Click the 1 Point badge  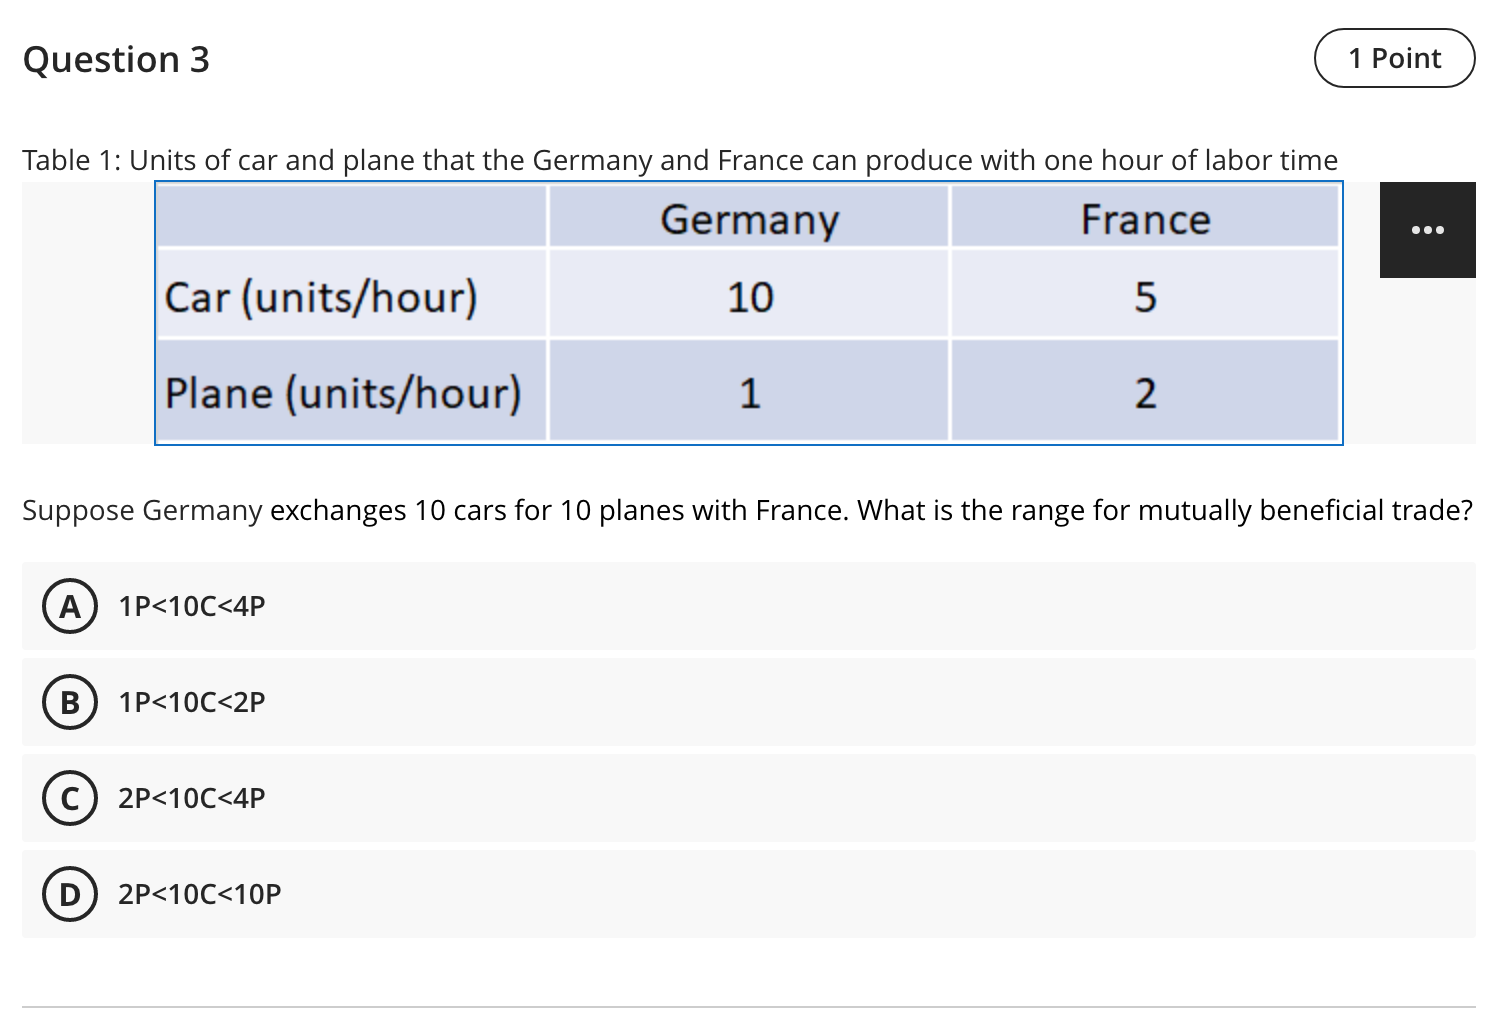(1393, 59)
